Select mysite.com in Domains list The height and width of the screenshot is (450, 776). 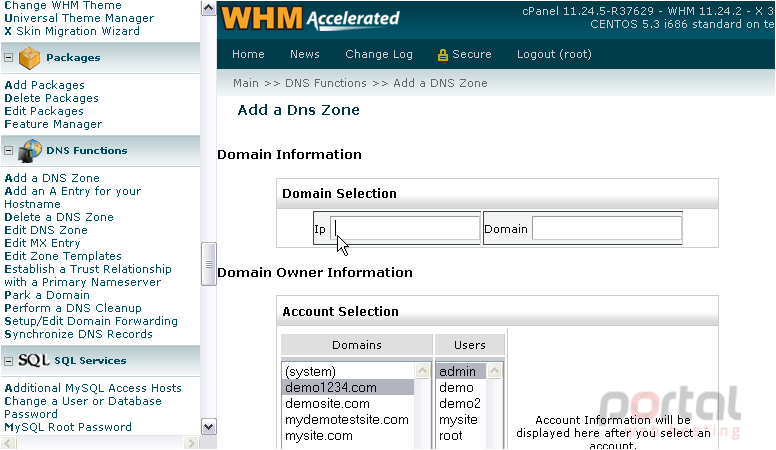pos(348,436)
